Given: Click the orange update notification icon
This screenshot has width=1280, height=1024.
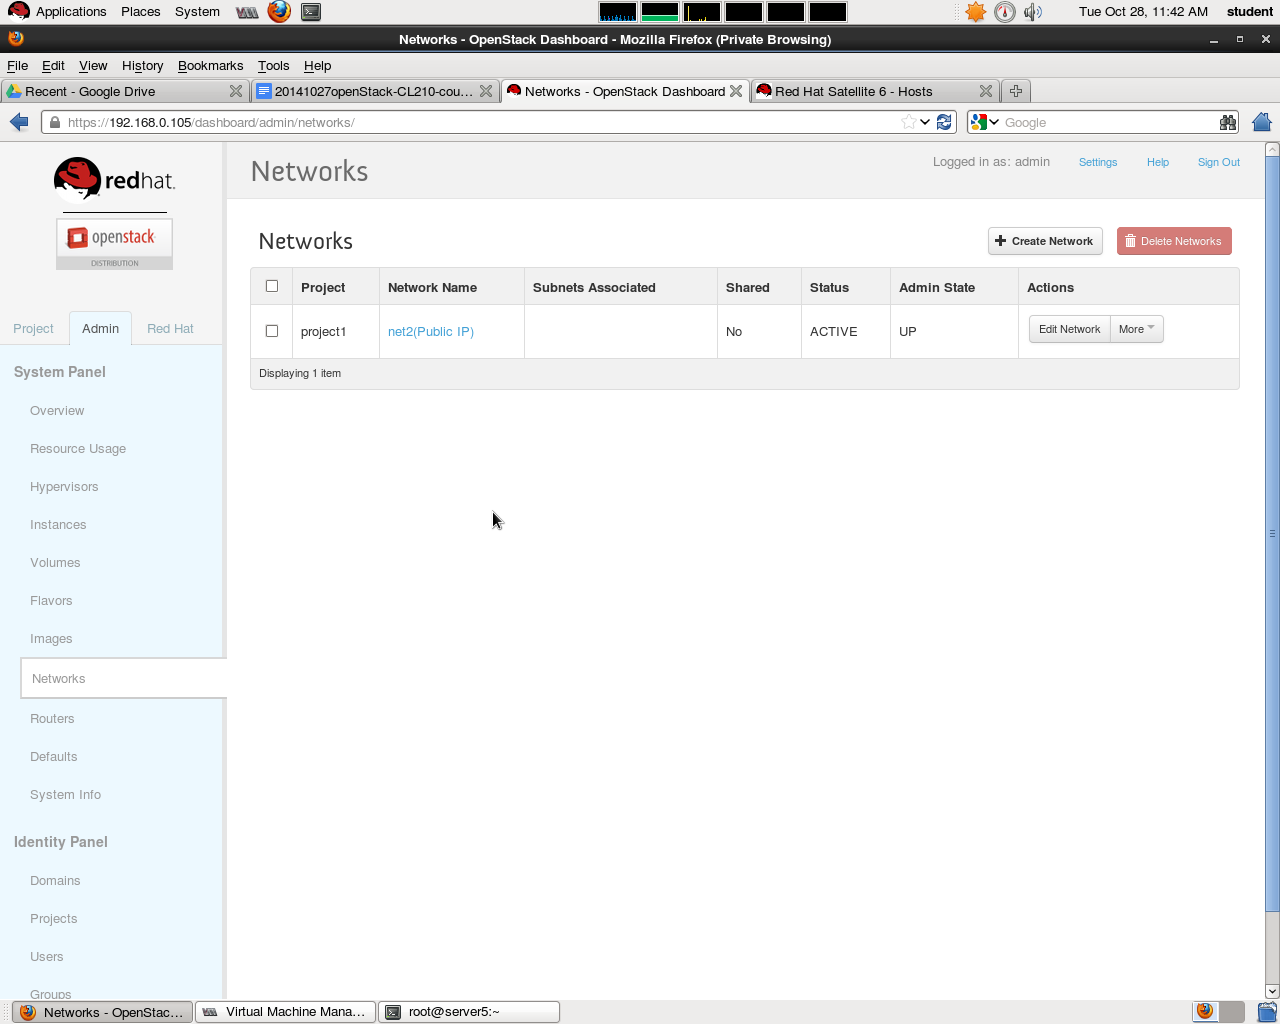Looking at the screenshot, I should pos(976,12).
